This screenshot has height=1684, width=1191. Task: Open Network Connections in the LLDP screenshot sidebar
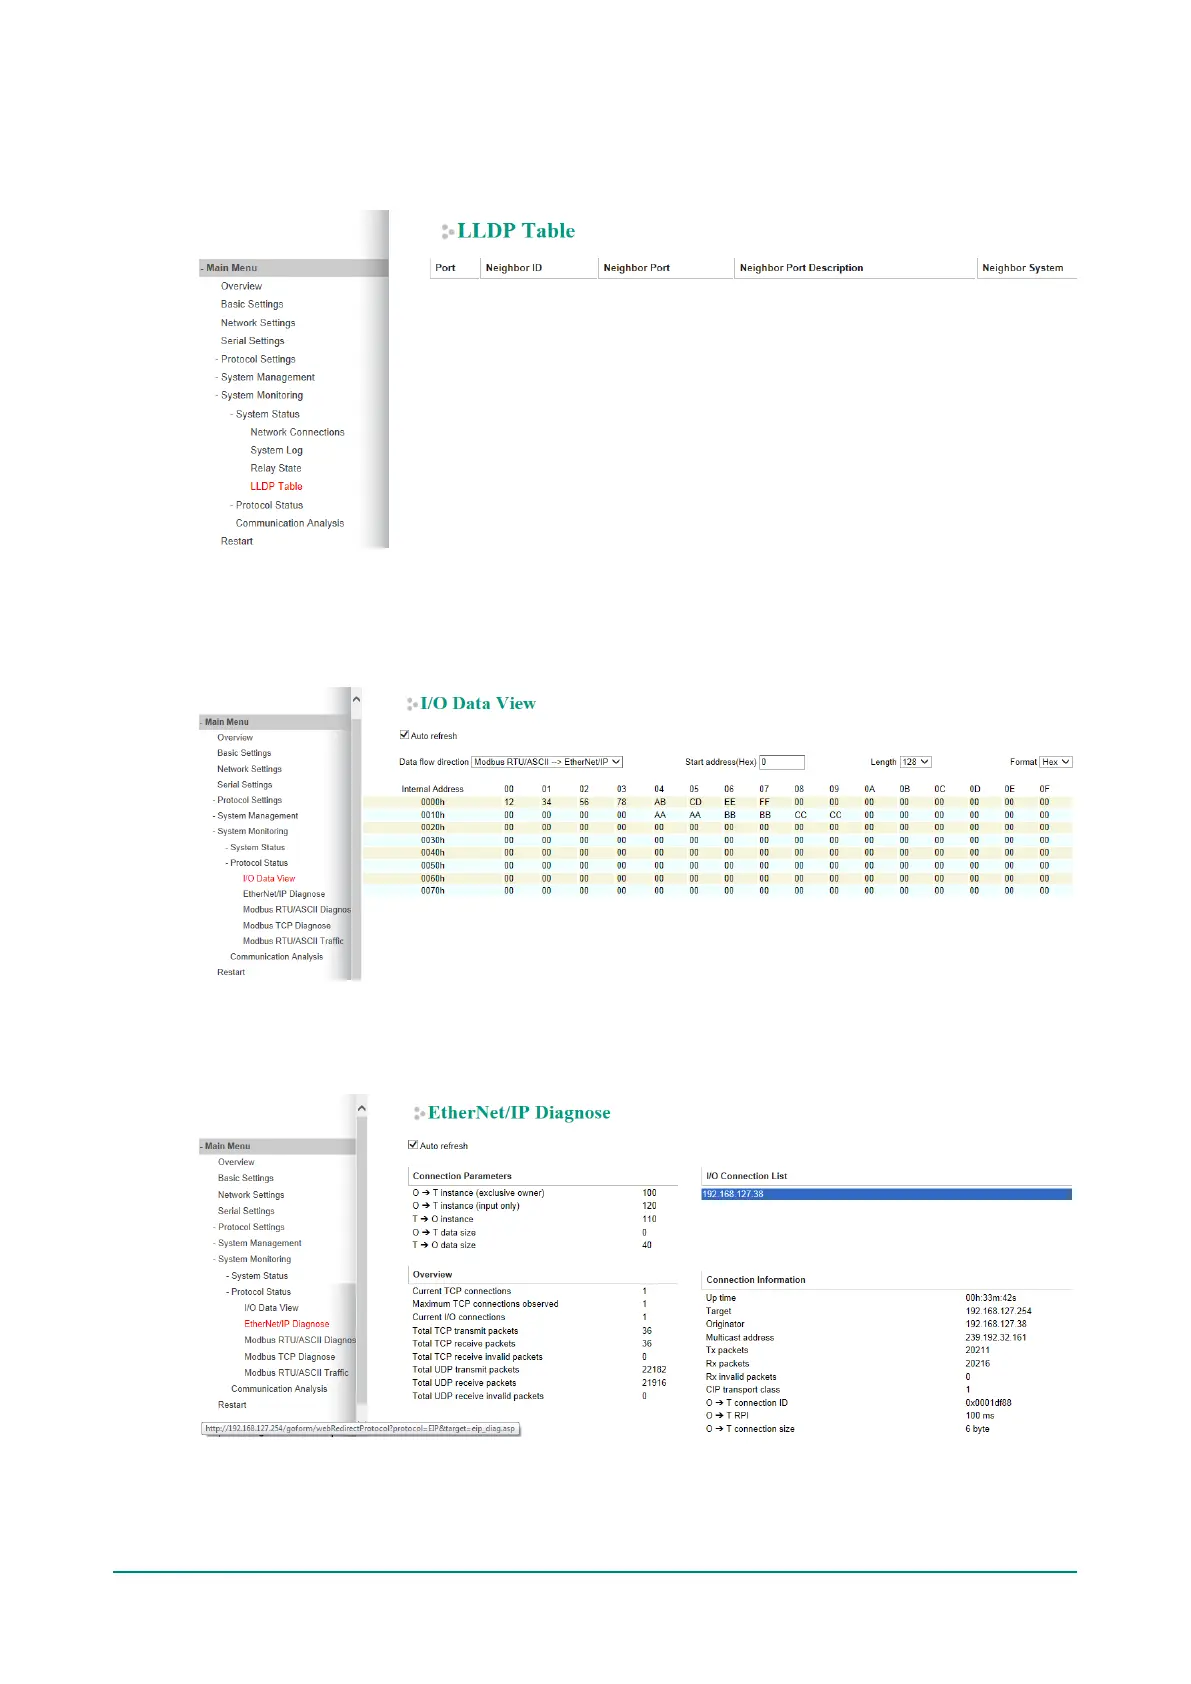click(297, 432)
